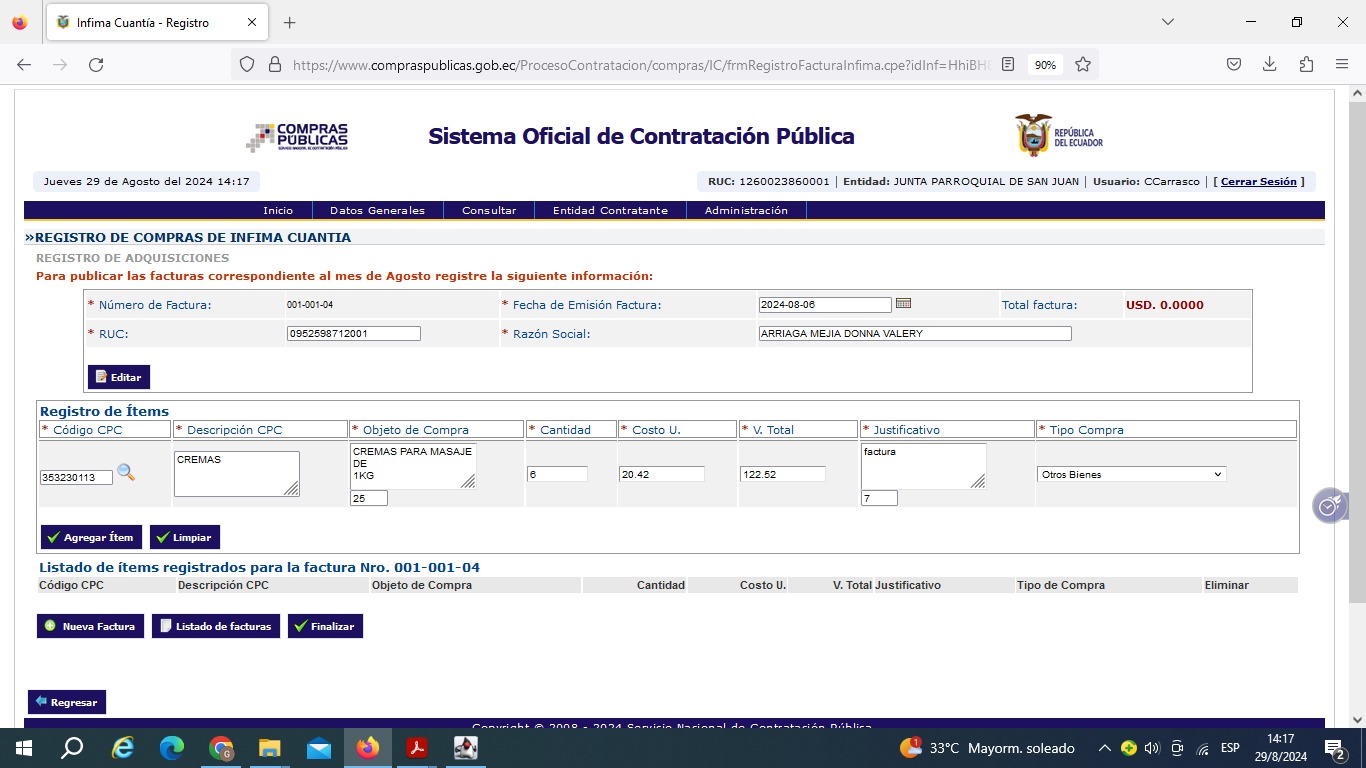
Task: Open the invoice date calendar picker
Action: (x=903, y=304)
